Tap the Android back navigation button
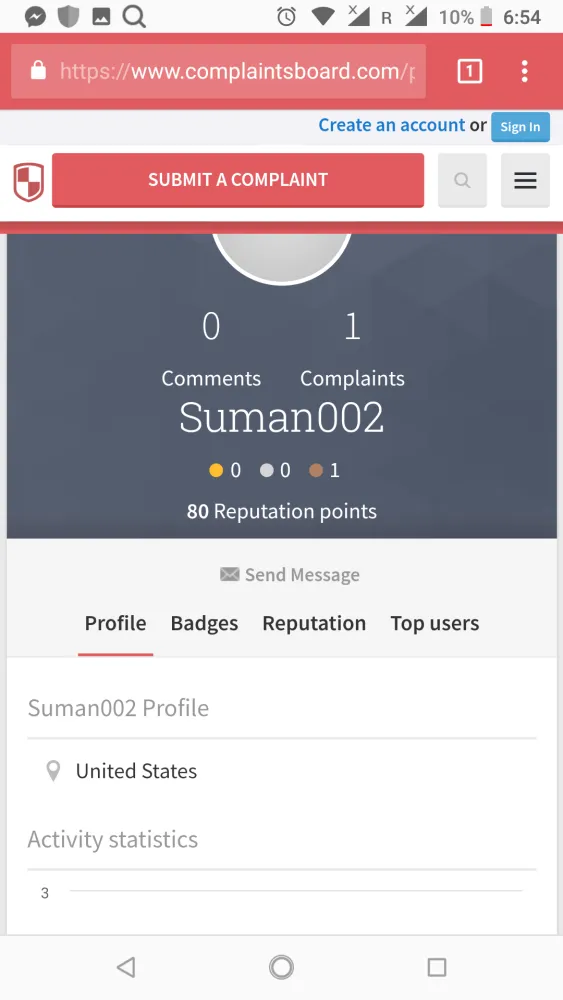The height and width of the screenshot is (1000, 563). (126, 967)
